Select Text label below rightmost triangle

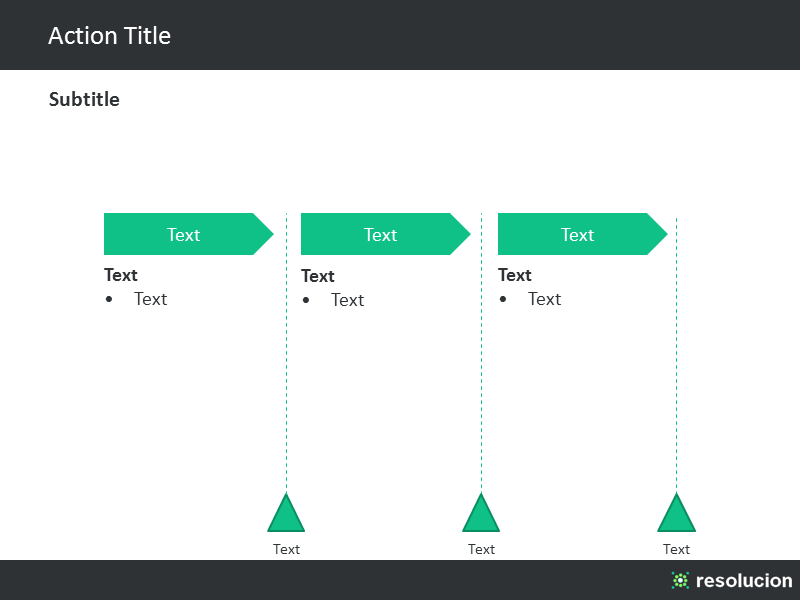(x=677, y=549)
